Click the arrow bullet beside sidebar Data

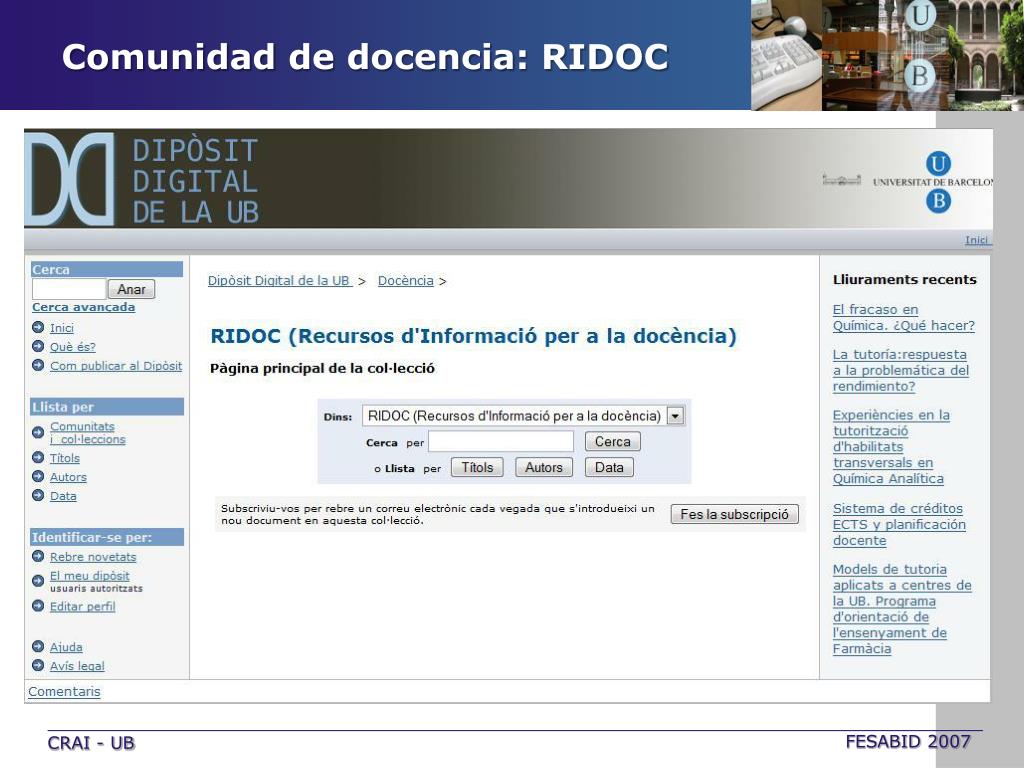pos(38,495)
